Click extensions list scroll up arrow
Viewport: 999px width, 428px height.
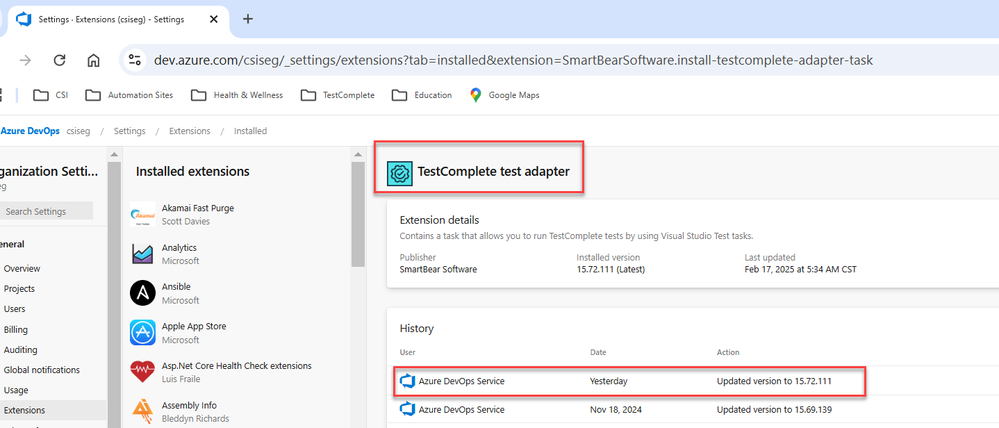[358, 155]
